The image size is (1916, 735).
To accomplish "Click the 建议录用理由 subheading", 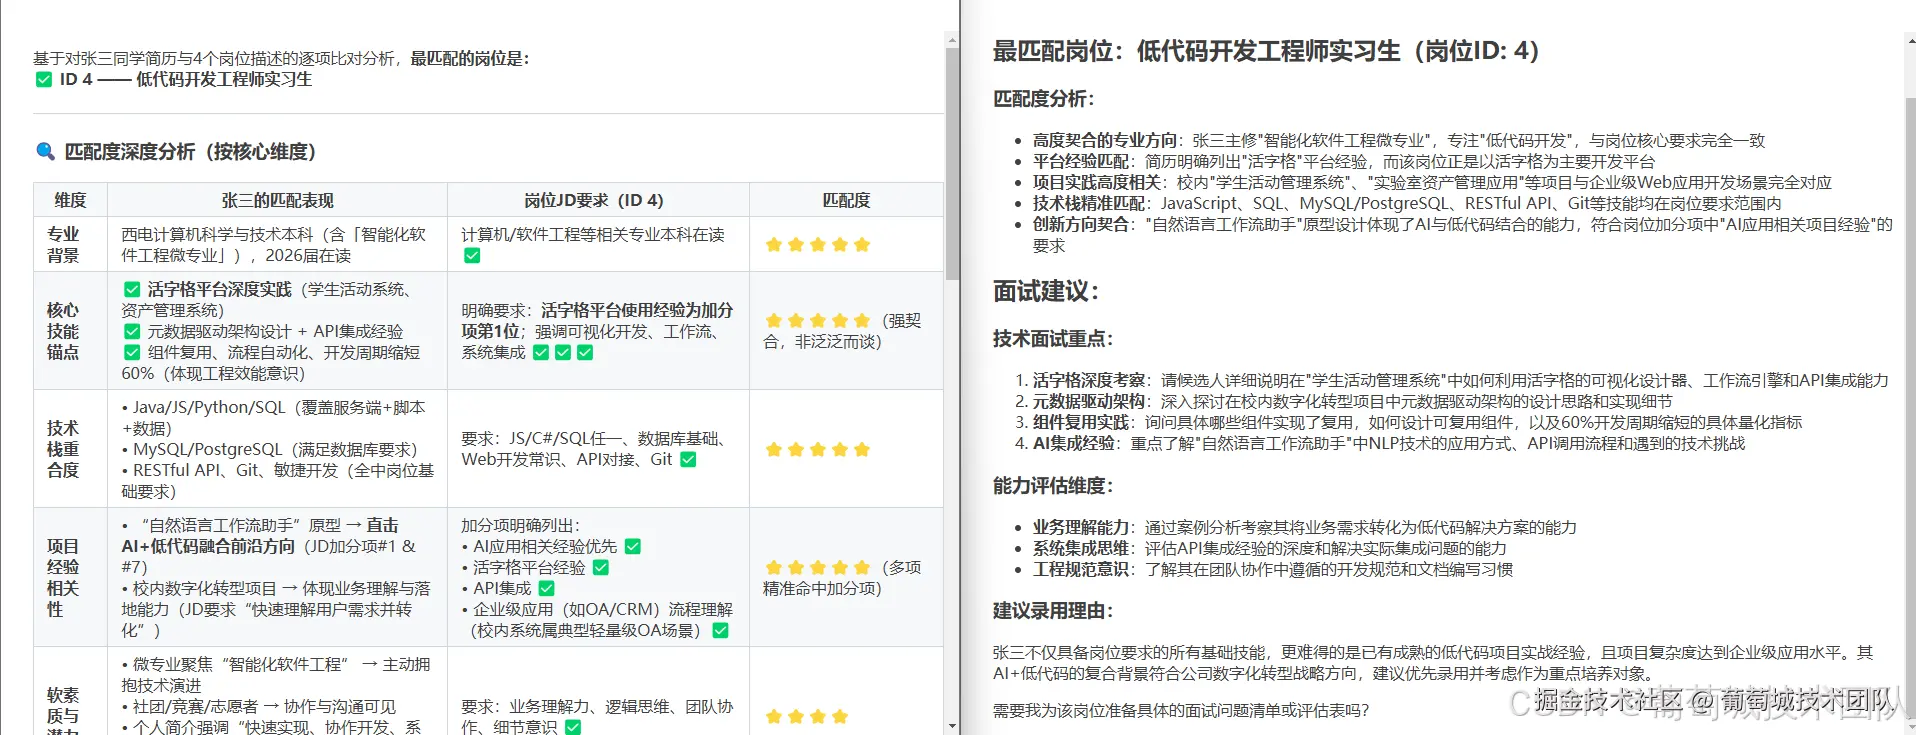I will click(1053, 610).
